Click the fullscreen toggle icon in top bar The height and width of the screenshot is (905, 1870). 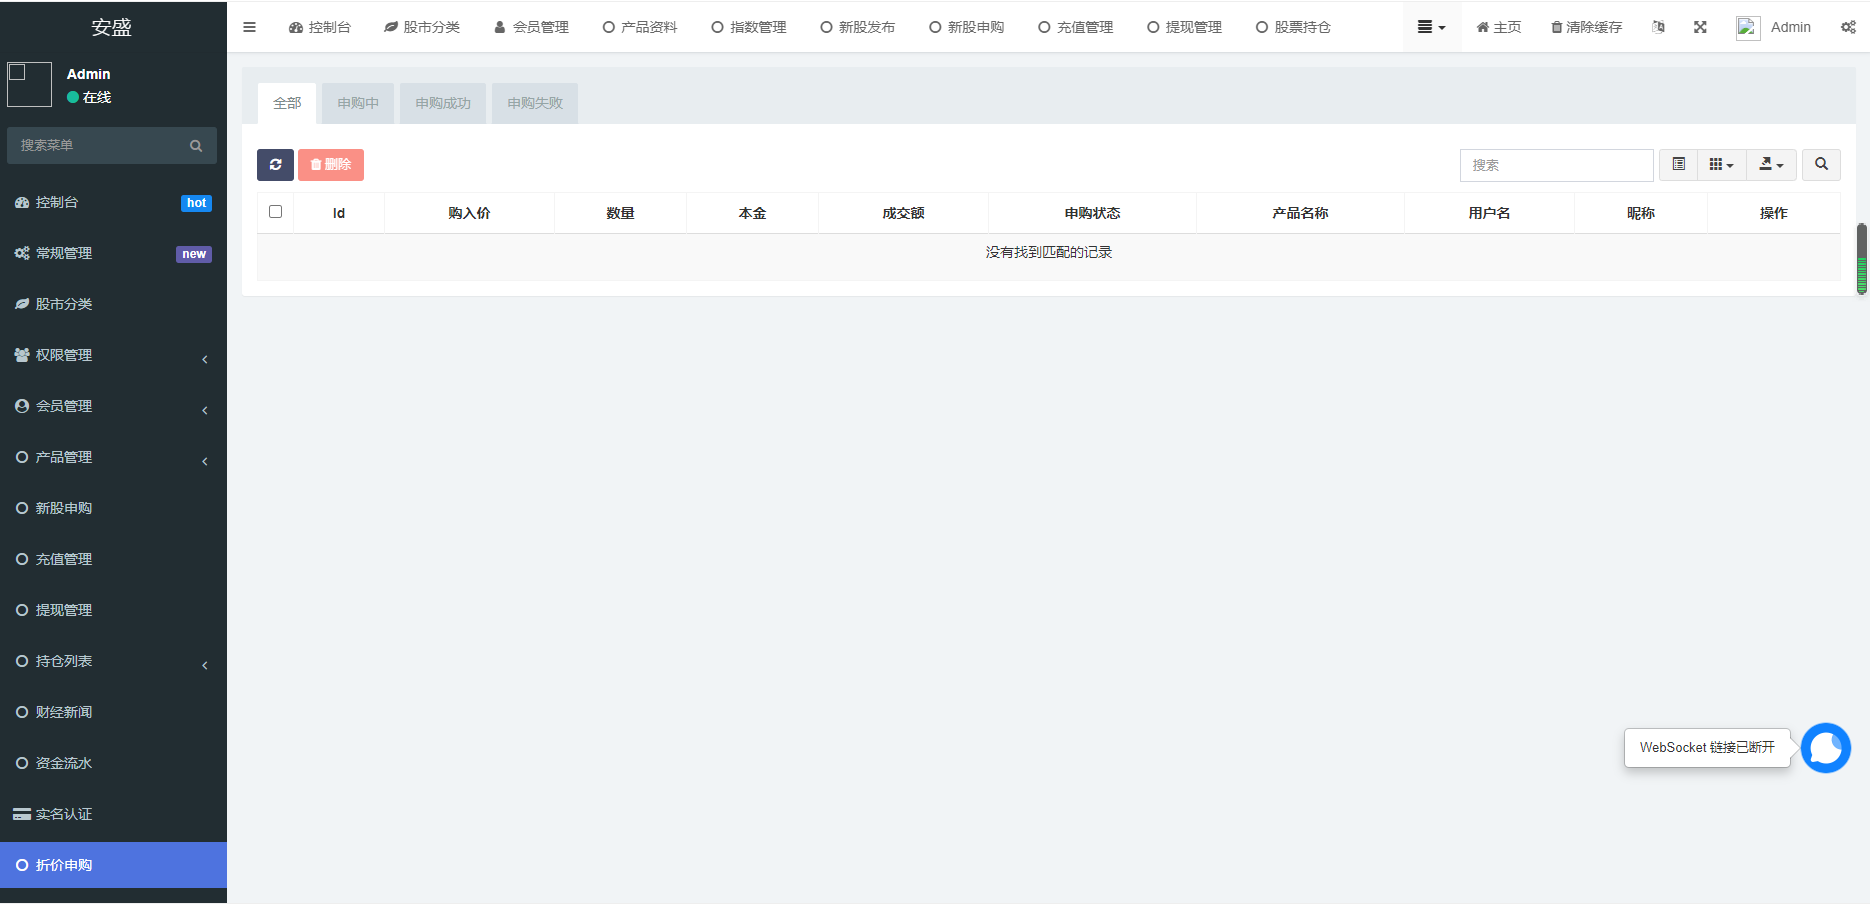click(x=1700, y=27)
